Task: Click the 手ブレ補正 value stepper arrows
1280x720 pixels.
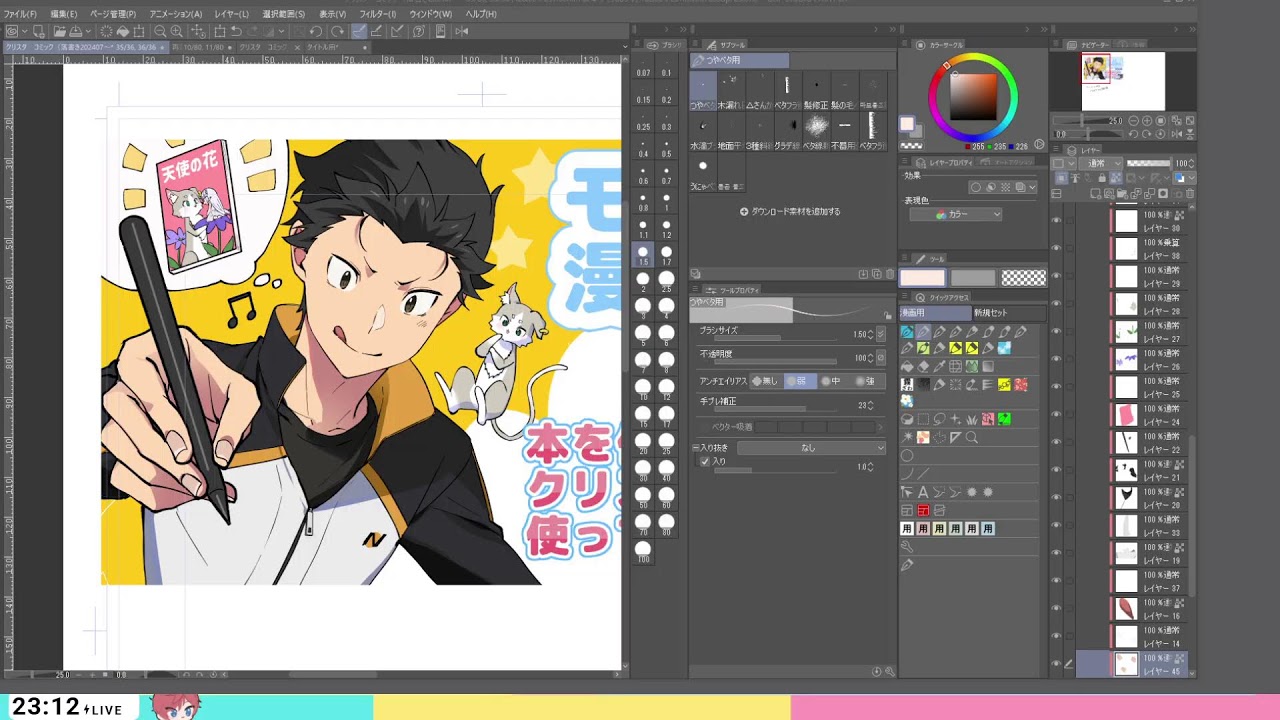Action: click(870, 405)
